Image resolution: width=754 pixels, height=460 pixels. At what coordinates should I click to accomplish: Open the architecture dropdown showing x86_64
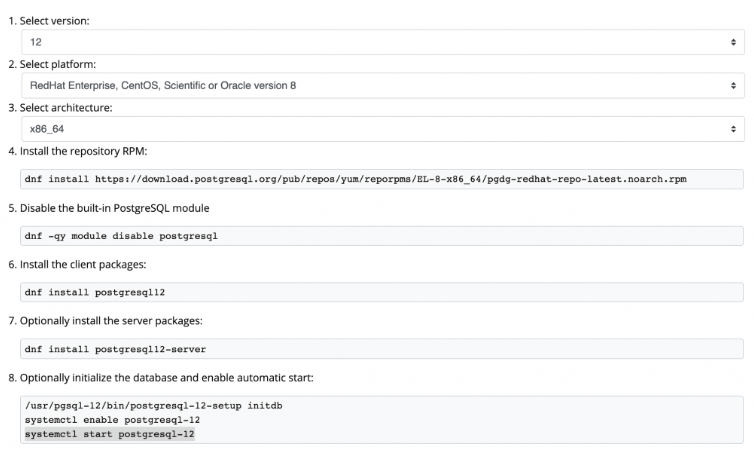(x=383, y=129)
